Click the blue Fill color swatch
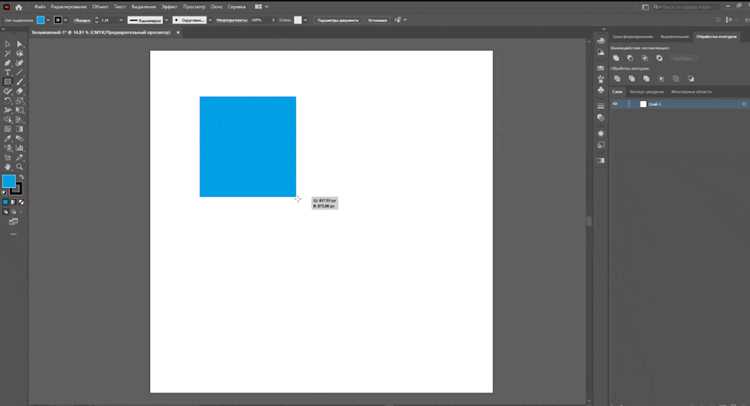This screenshot has height=406, width=750. click(x=9, y=181)
